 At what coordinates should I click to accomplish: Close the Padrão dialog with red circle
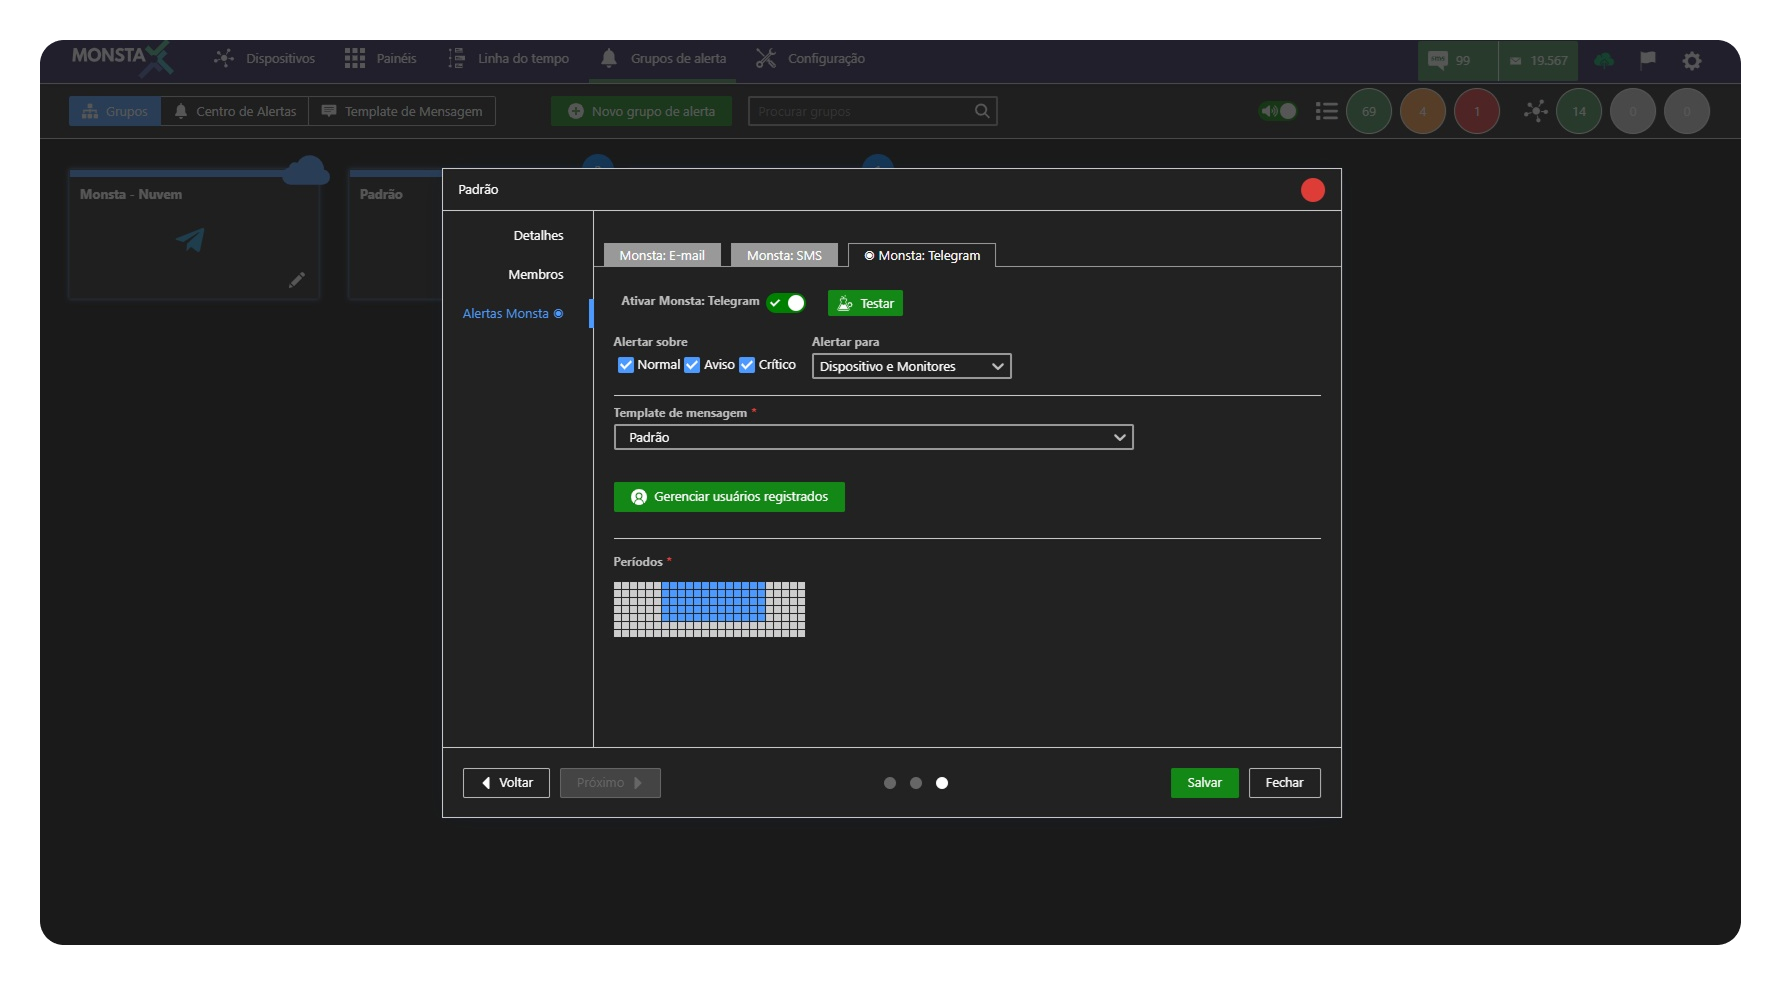click(x=1313, y=190)
